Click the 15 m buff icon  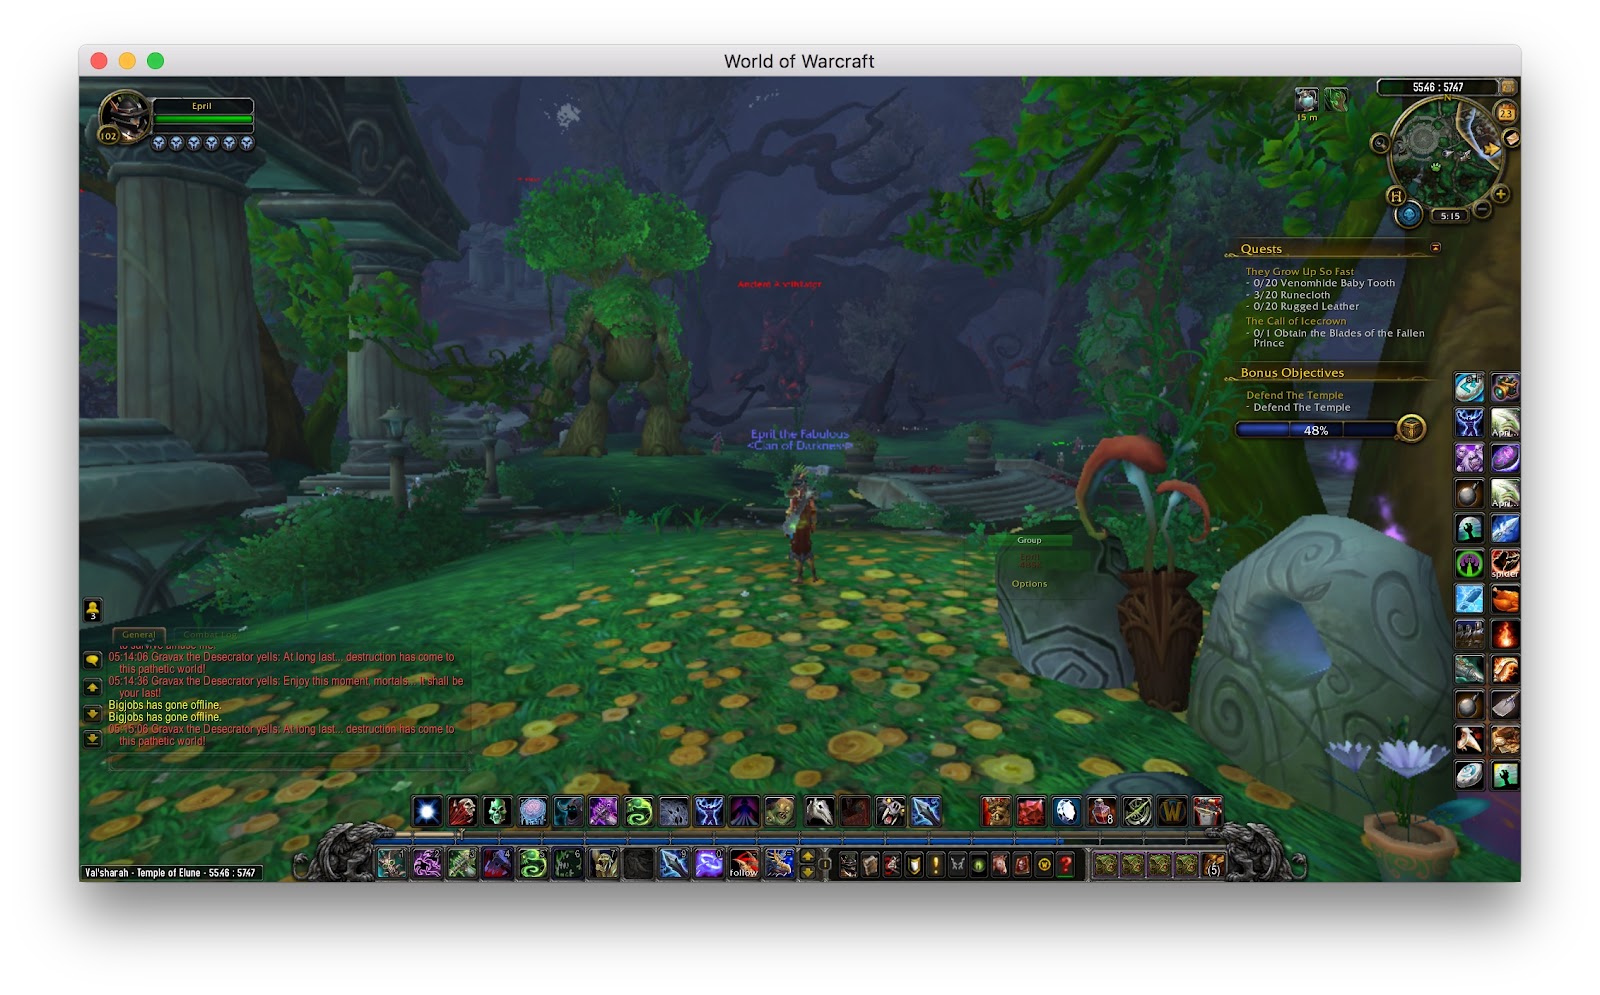click(x=1306, y=100)
